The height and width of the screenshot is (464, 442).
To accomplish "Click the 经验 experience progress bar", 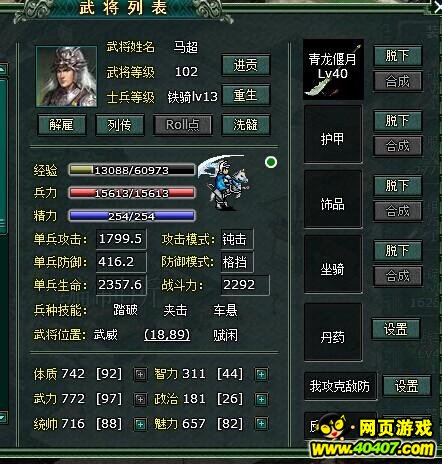I will coord(132,170).
